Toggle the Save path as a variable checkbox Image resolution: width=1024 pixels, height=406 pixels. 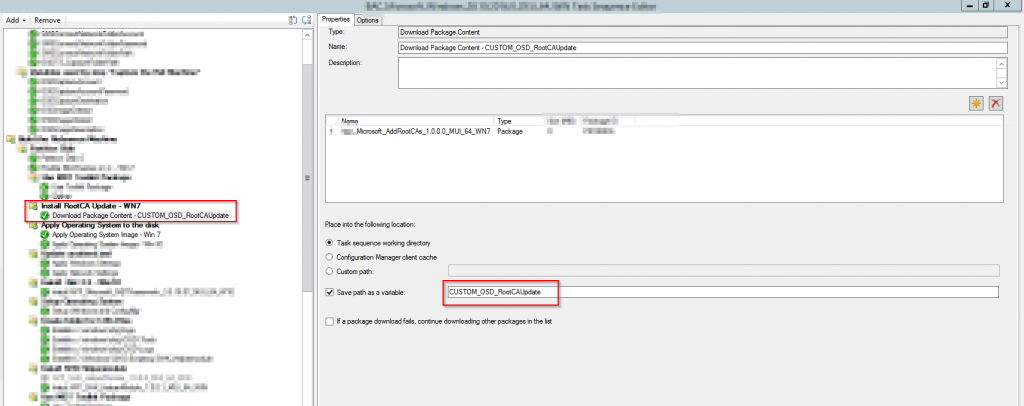(x=329, y=292)
